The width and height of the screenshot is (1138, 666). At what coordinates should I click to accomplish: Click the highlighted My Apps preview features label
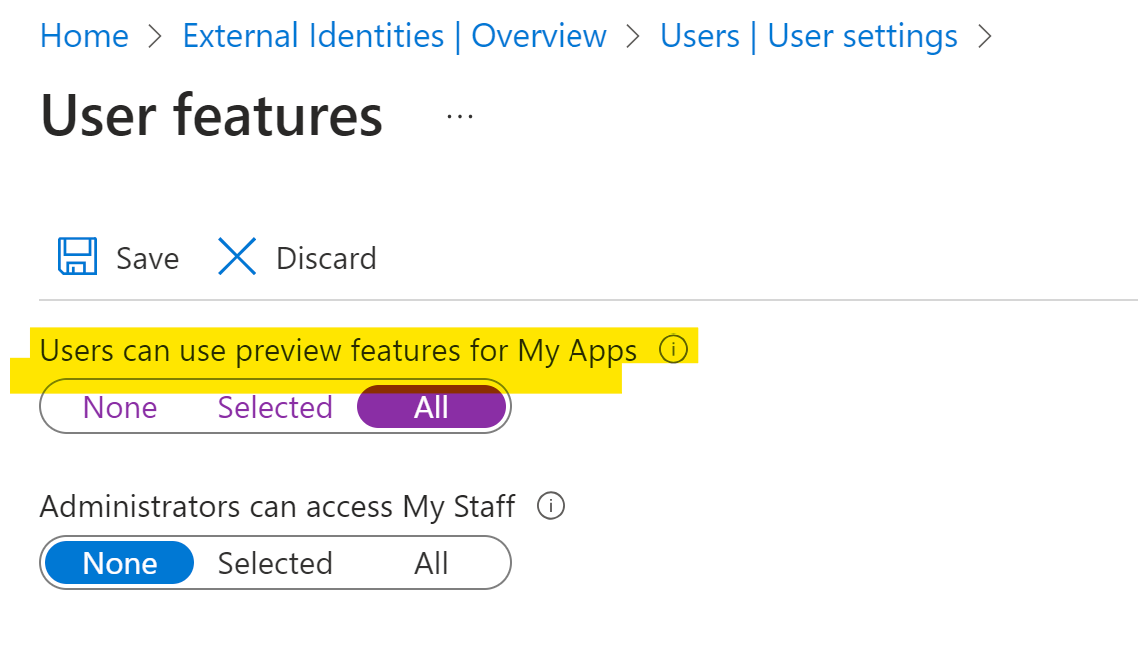(338, 351)
